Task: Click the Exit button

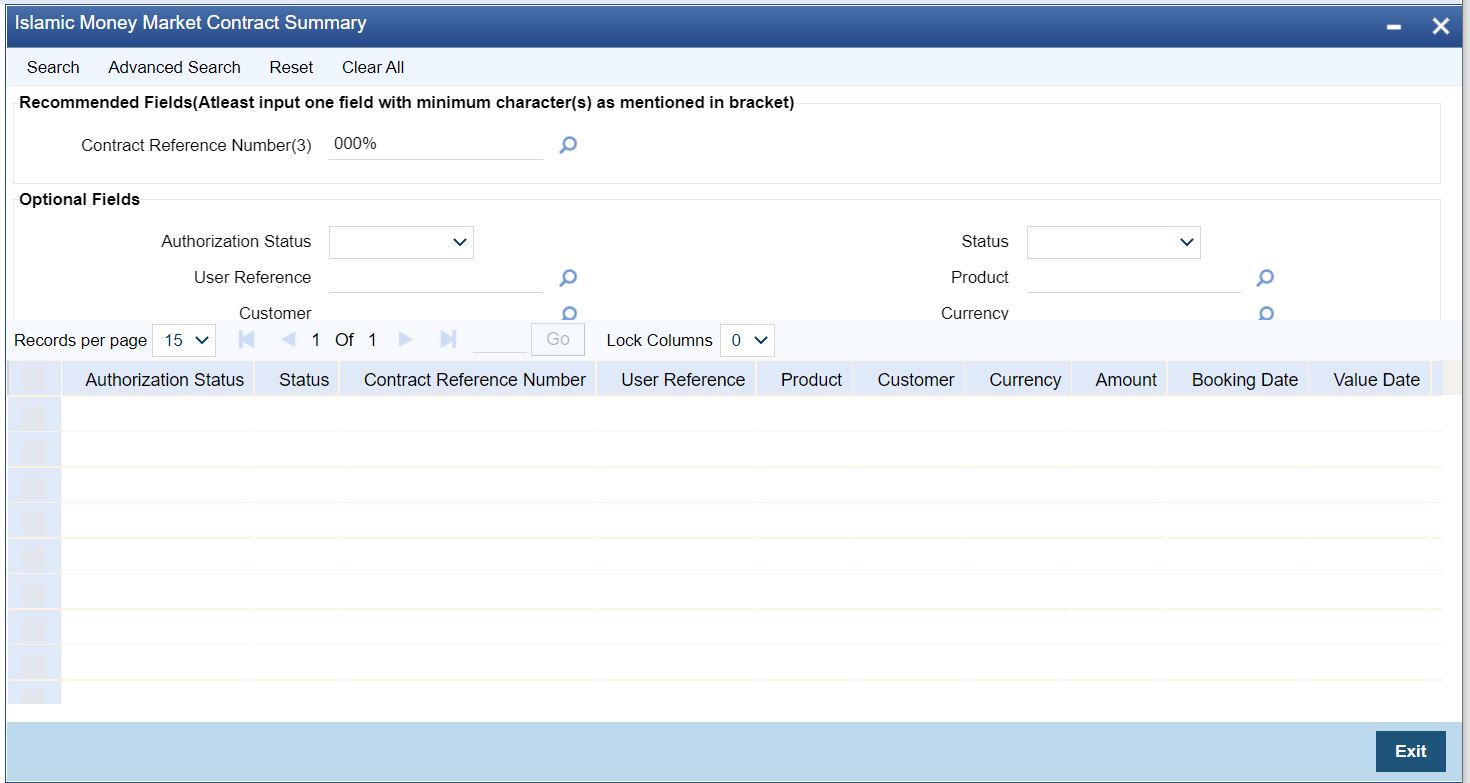Action: pyautogui.click(x=1410, y=751)
